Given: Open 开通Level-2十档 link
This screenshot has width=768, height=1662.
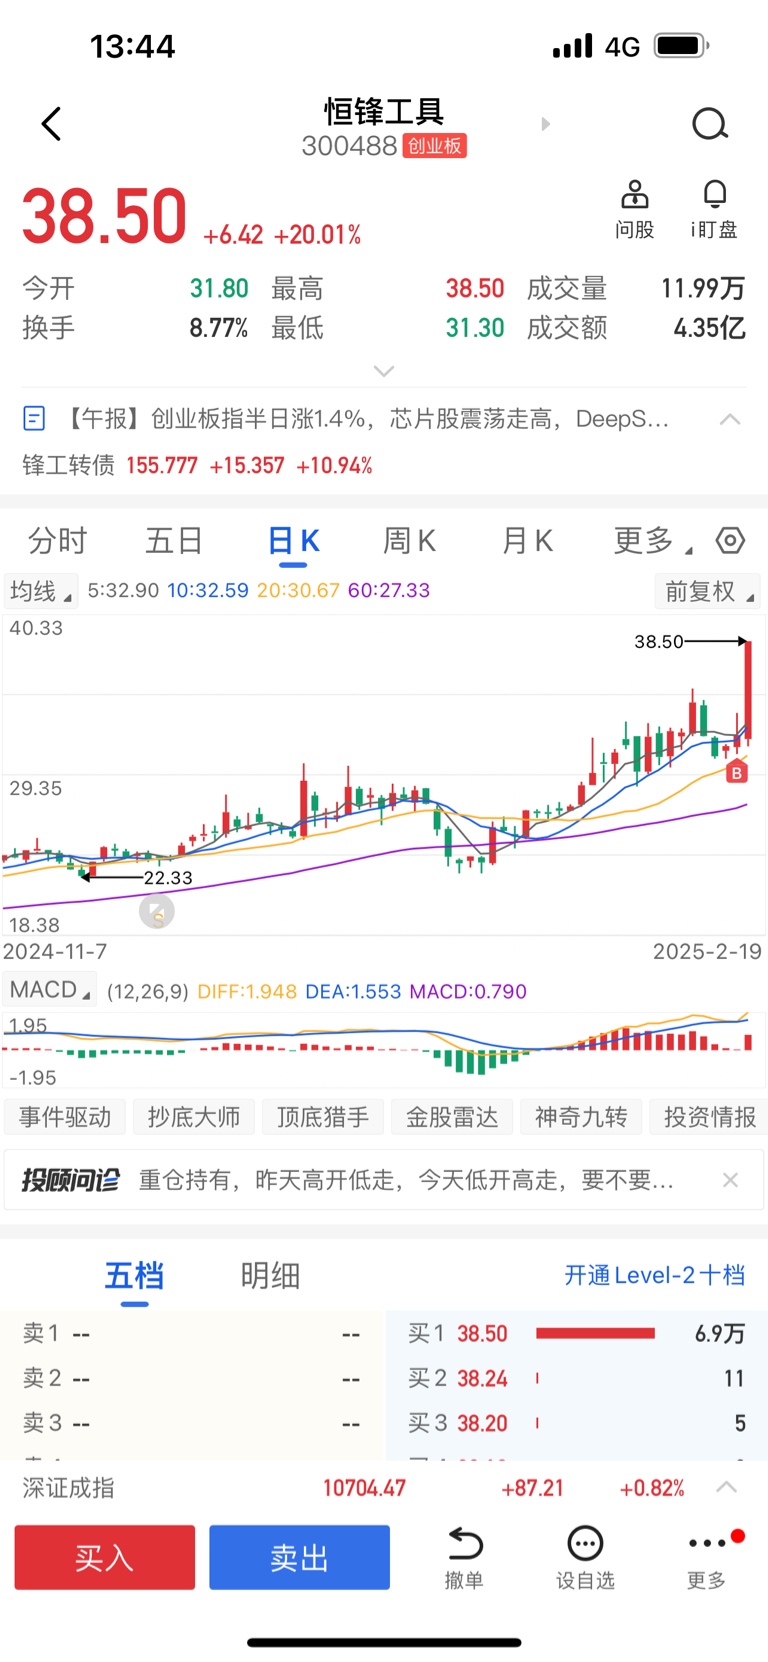Looking at the screenshot, I should tap(655, 1275).
